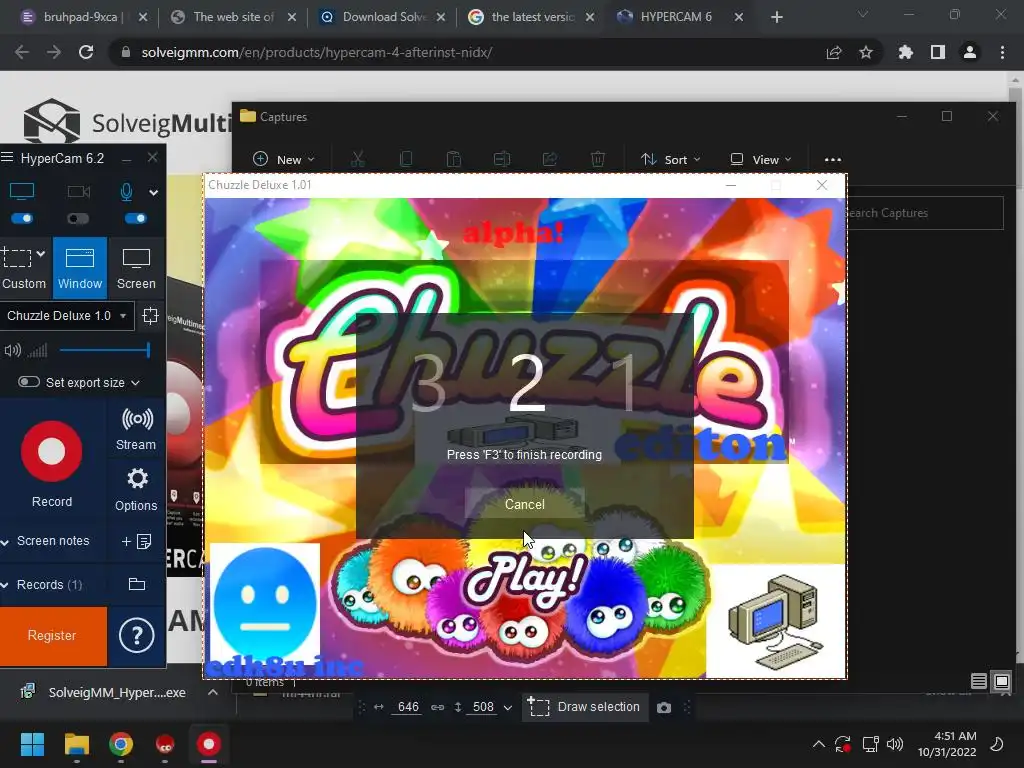Image resolution: width=1024 pixels, height=768 pixels.
Task: Bookmark this page with the star
Action: click(866, 52)
